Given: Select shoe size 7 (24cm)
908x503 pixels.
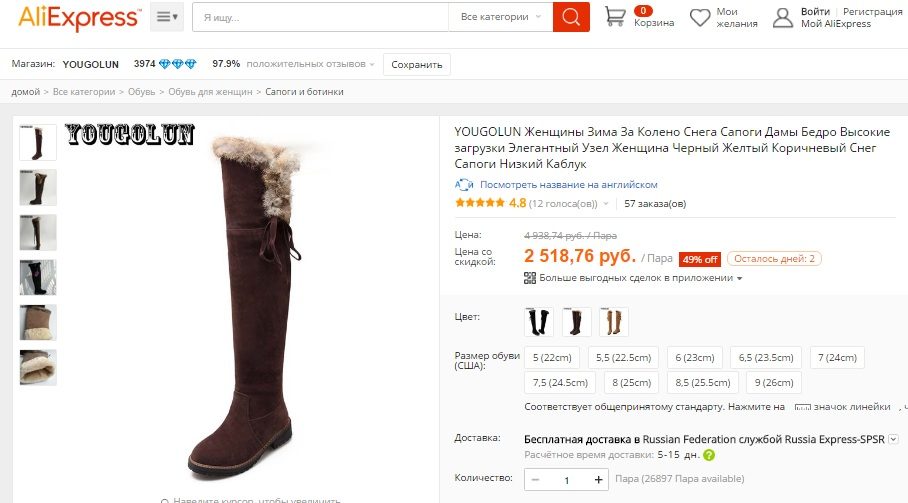Looking at the screenshot, I should pyautogui.click(x=837, y=358).
